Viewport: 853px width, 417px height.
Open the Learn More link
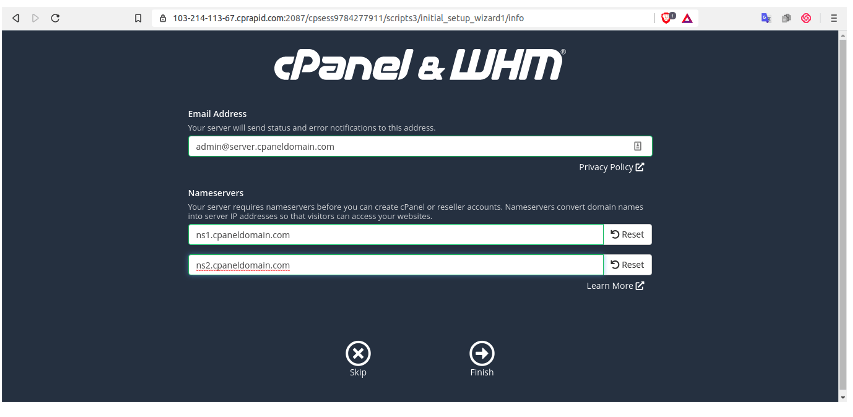point(615,286)
